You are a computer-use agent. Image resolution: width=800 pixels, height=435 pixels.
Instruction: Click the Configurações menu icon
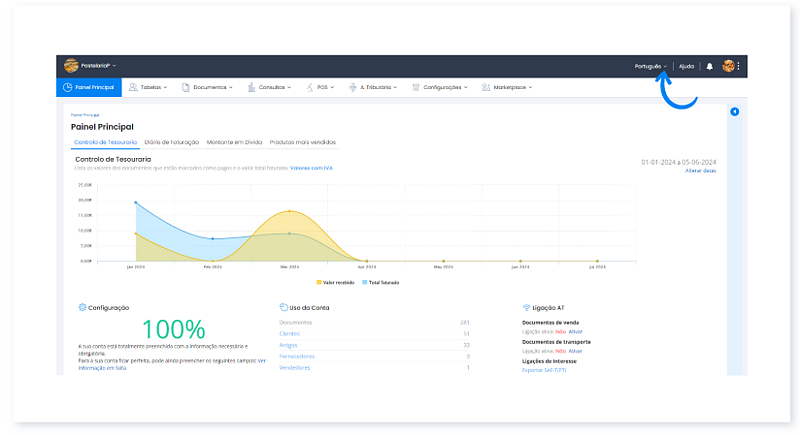tap(416, 87)
